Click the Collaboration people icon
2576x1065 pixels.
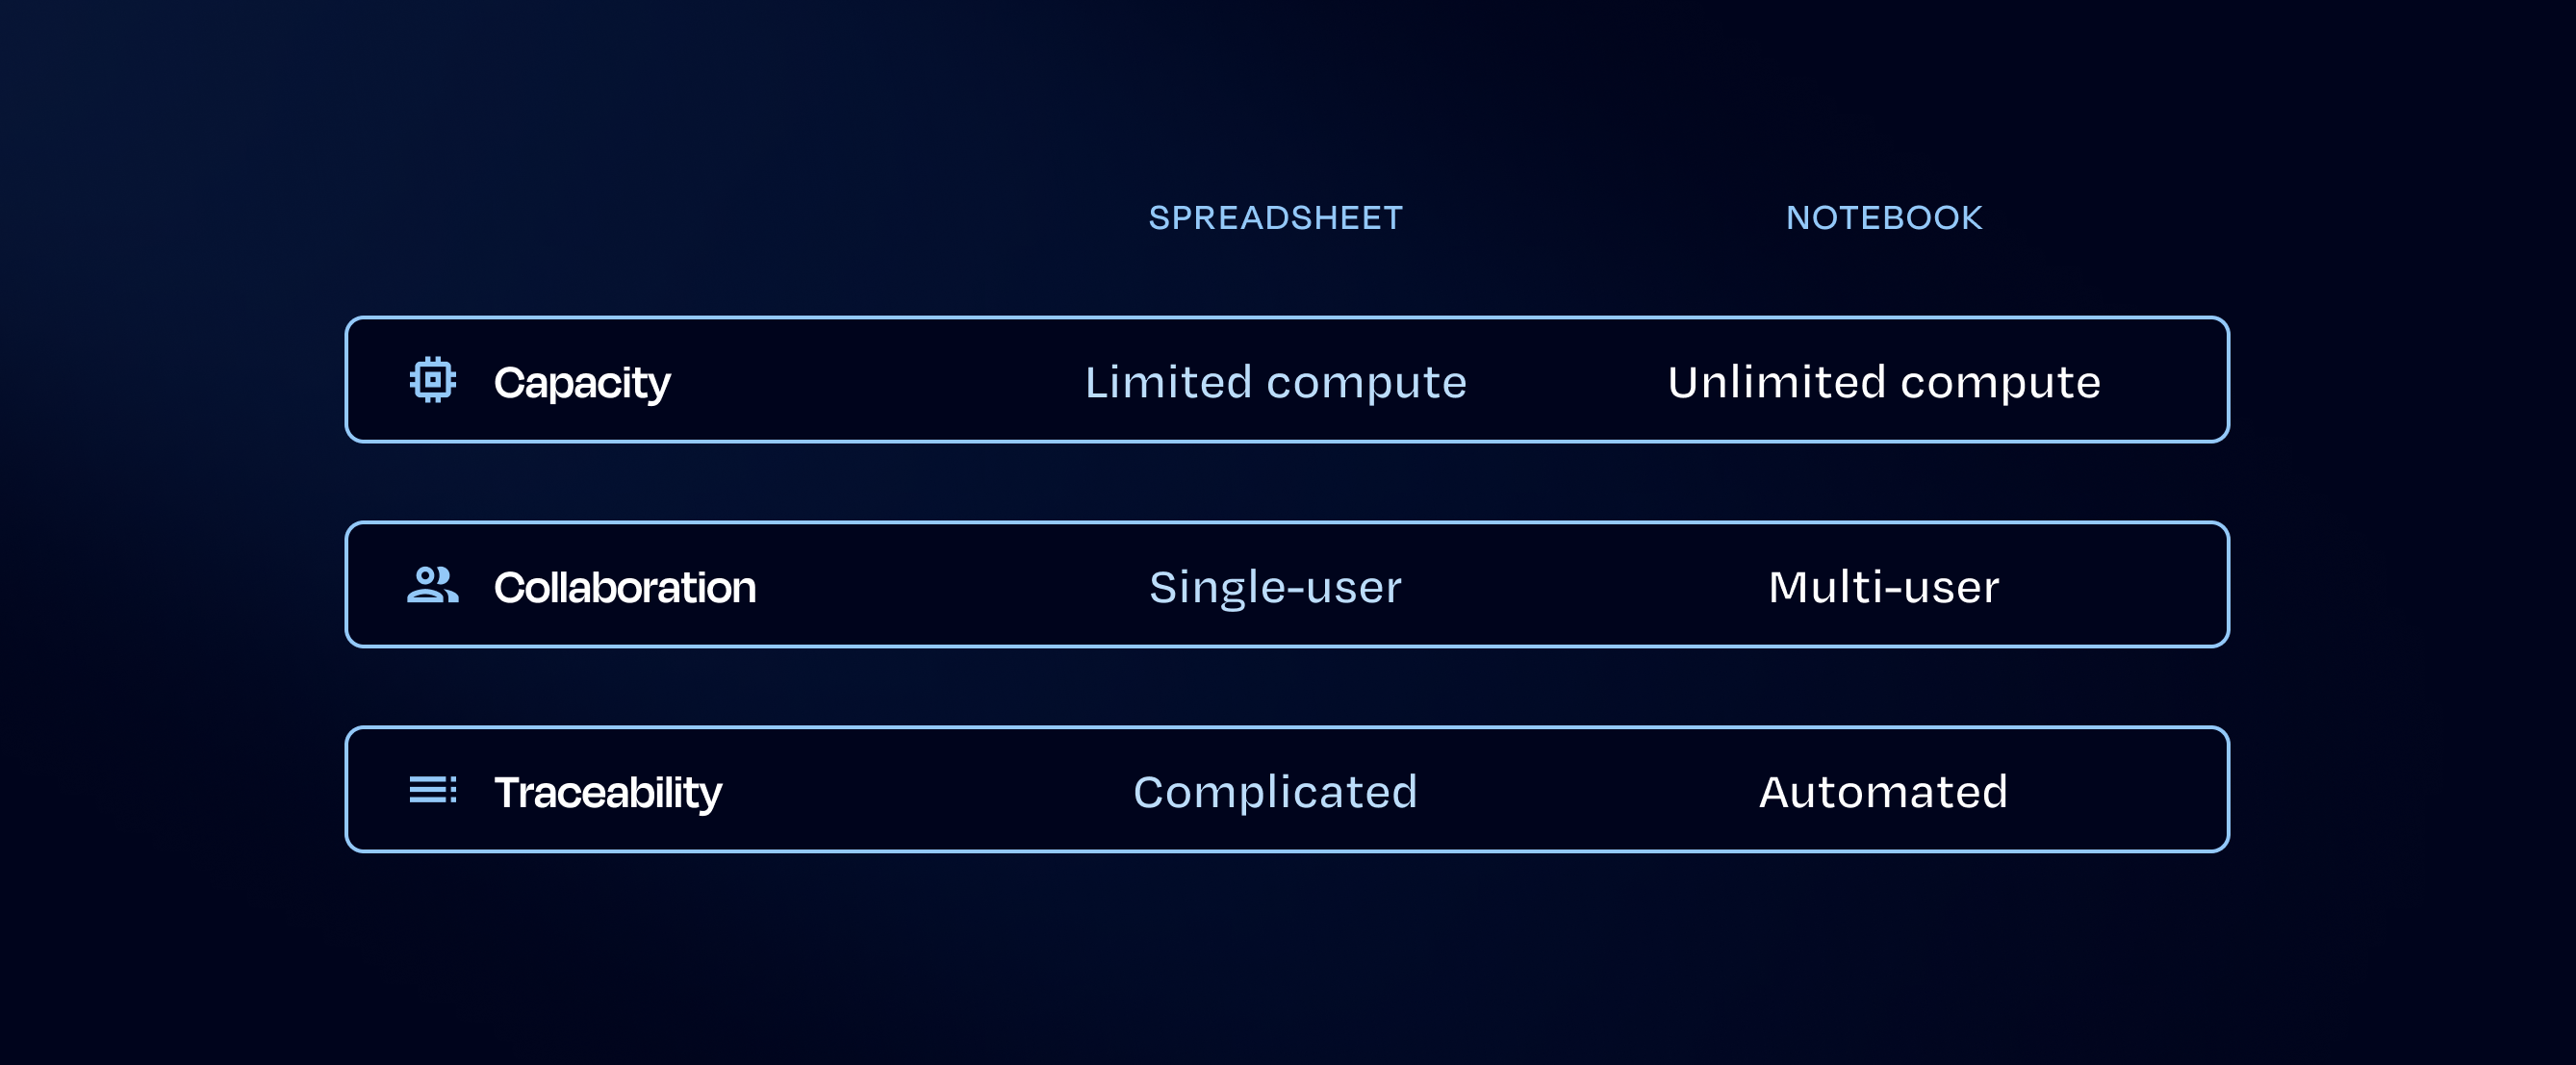[433, 585]
